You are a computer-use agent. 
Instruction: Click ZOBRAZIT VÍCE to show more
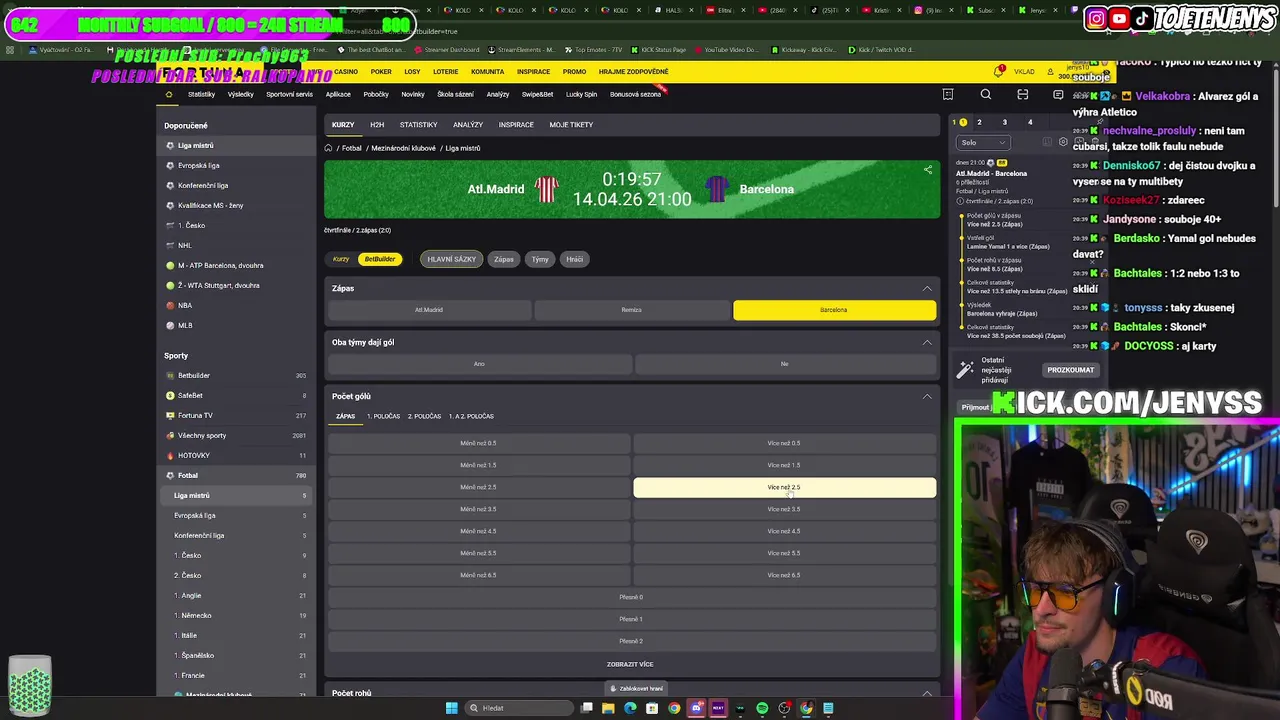630,664
